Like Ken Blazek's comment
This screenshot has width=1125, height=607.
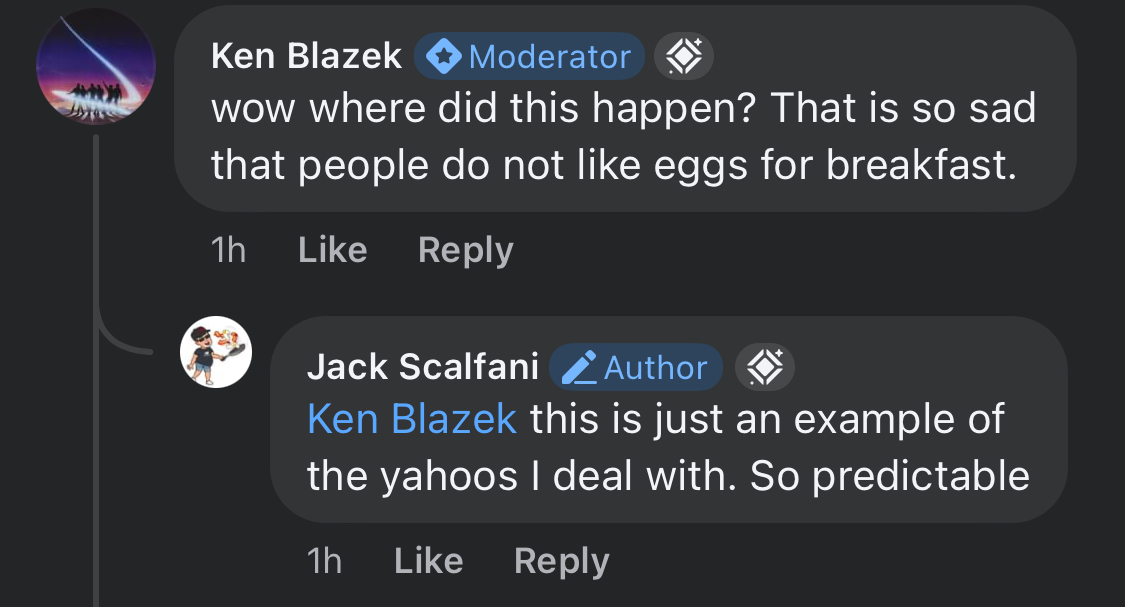coord(333,250)
